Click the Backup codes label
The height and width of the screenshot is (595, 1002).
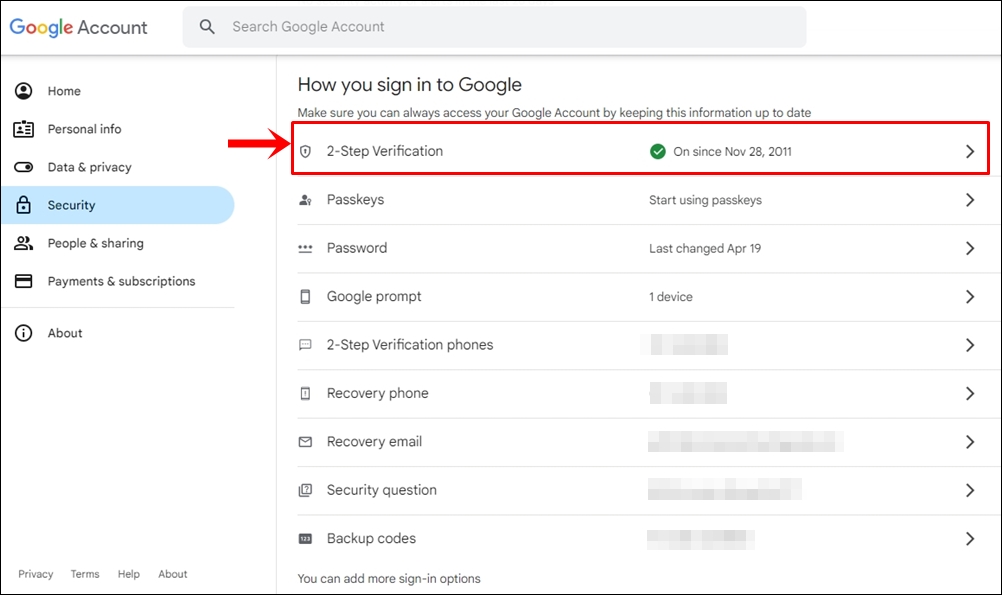(371, 539)
